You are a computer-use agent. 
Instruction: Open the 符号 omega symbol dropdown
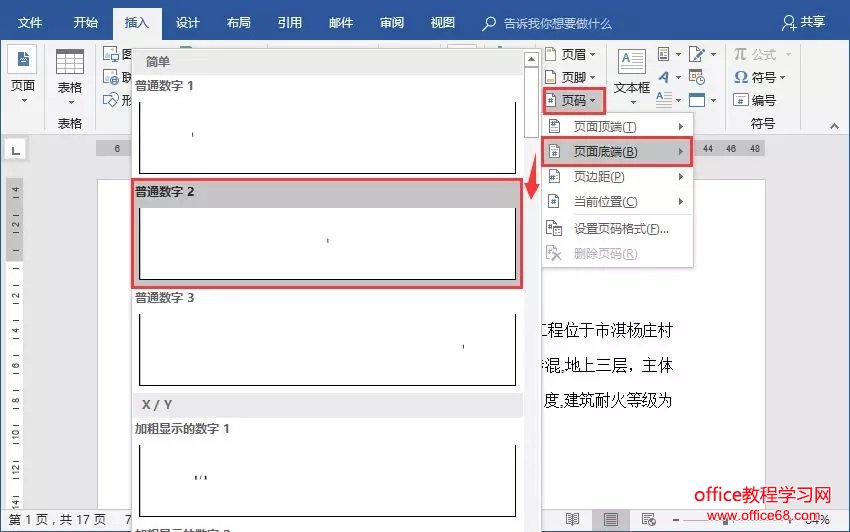point(759,77)
